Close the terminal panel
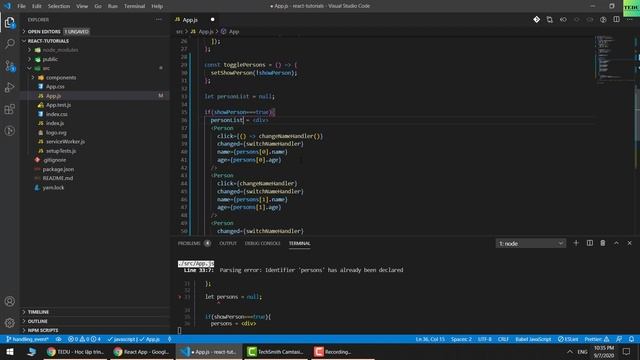This screenshot has height=360, width=640. click(629, 243)
